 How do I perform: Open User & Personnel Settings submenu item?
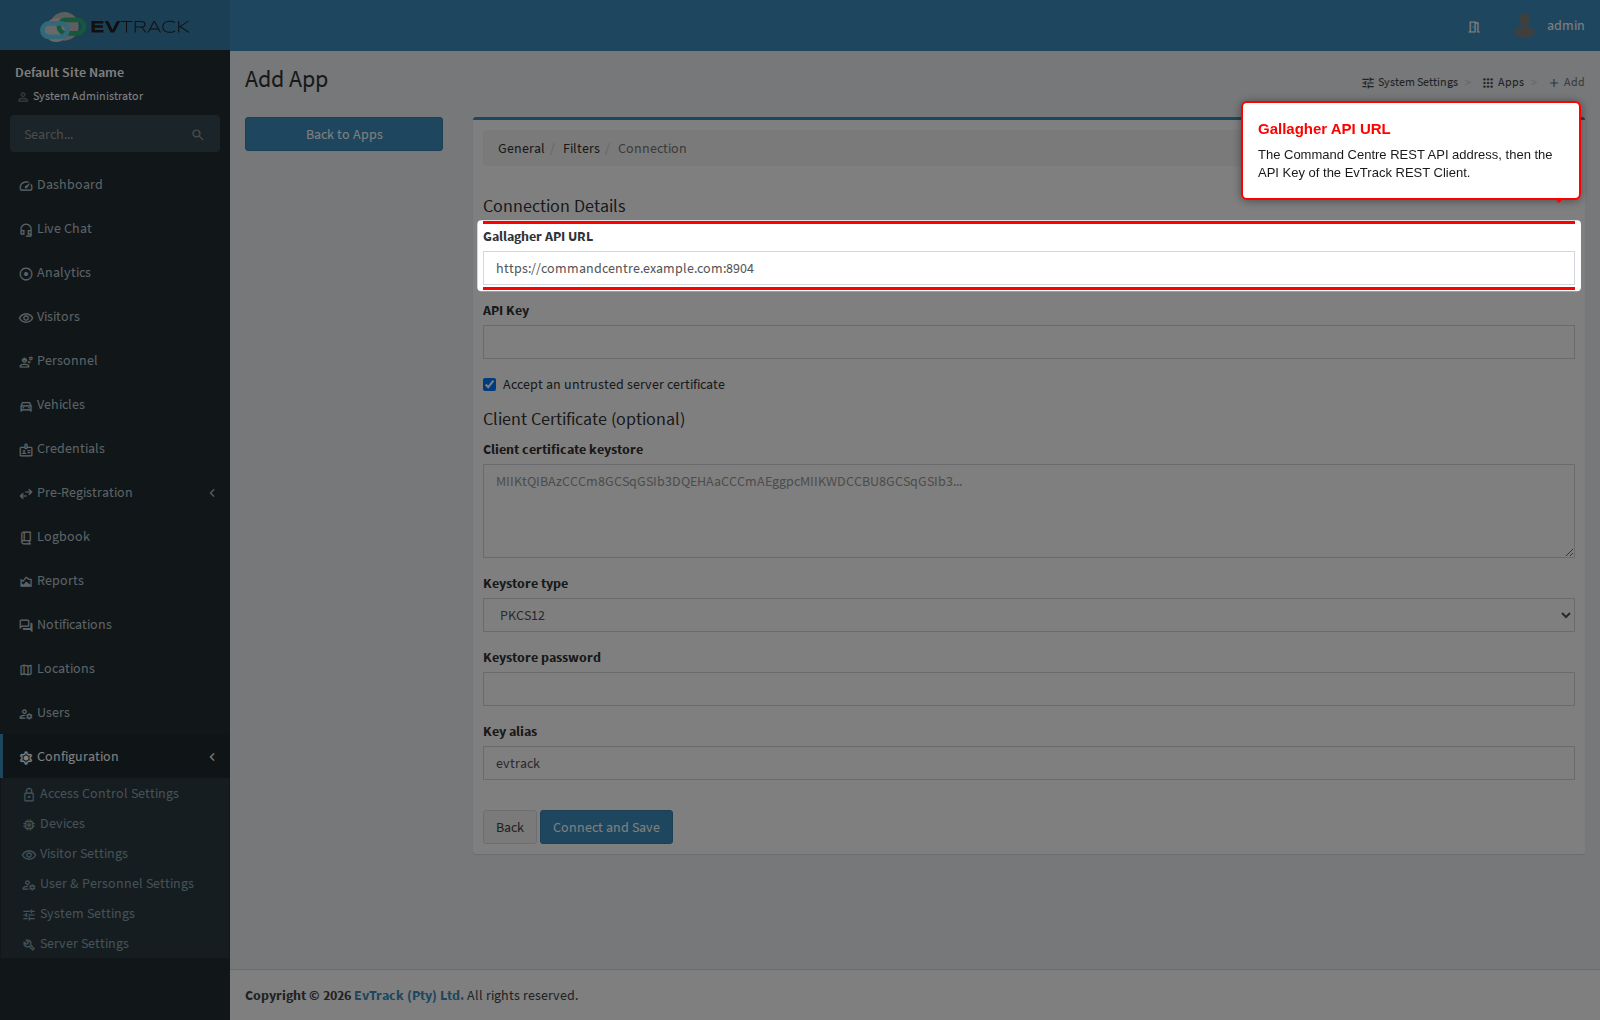117,884
